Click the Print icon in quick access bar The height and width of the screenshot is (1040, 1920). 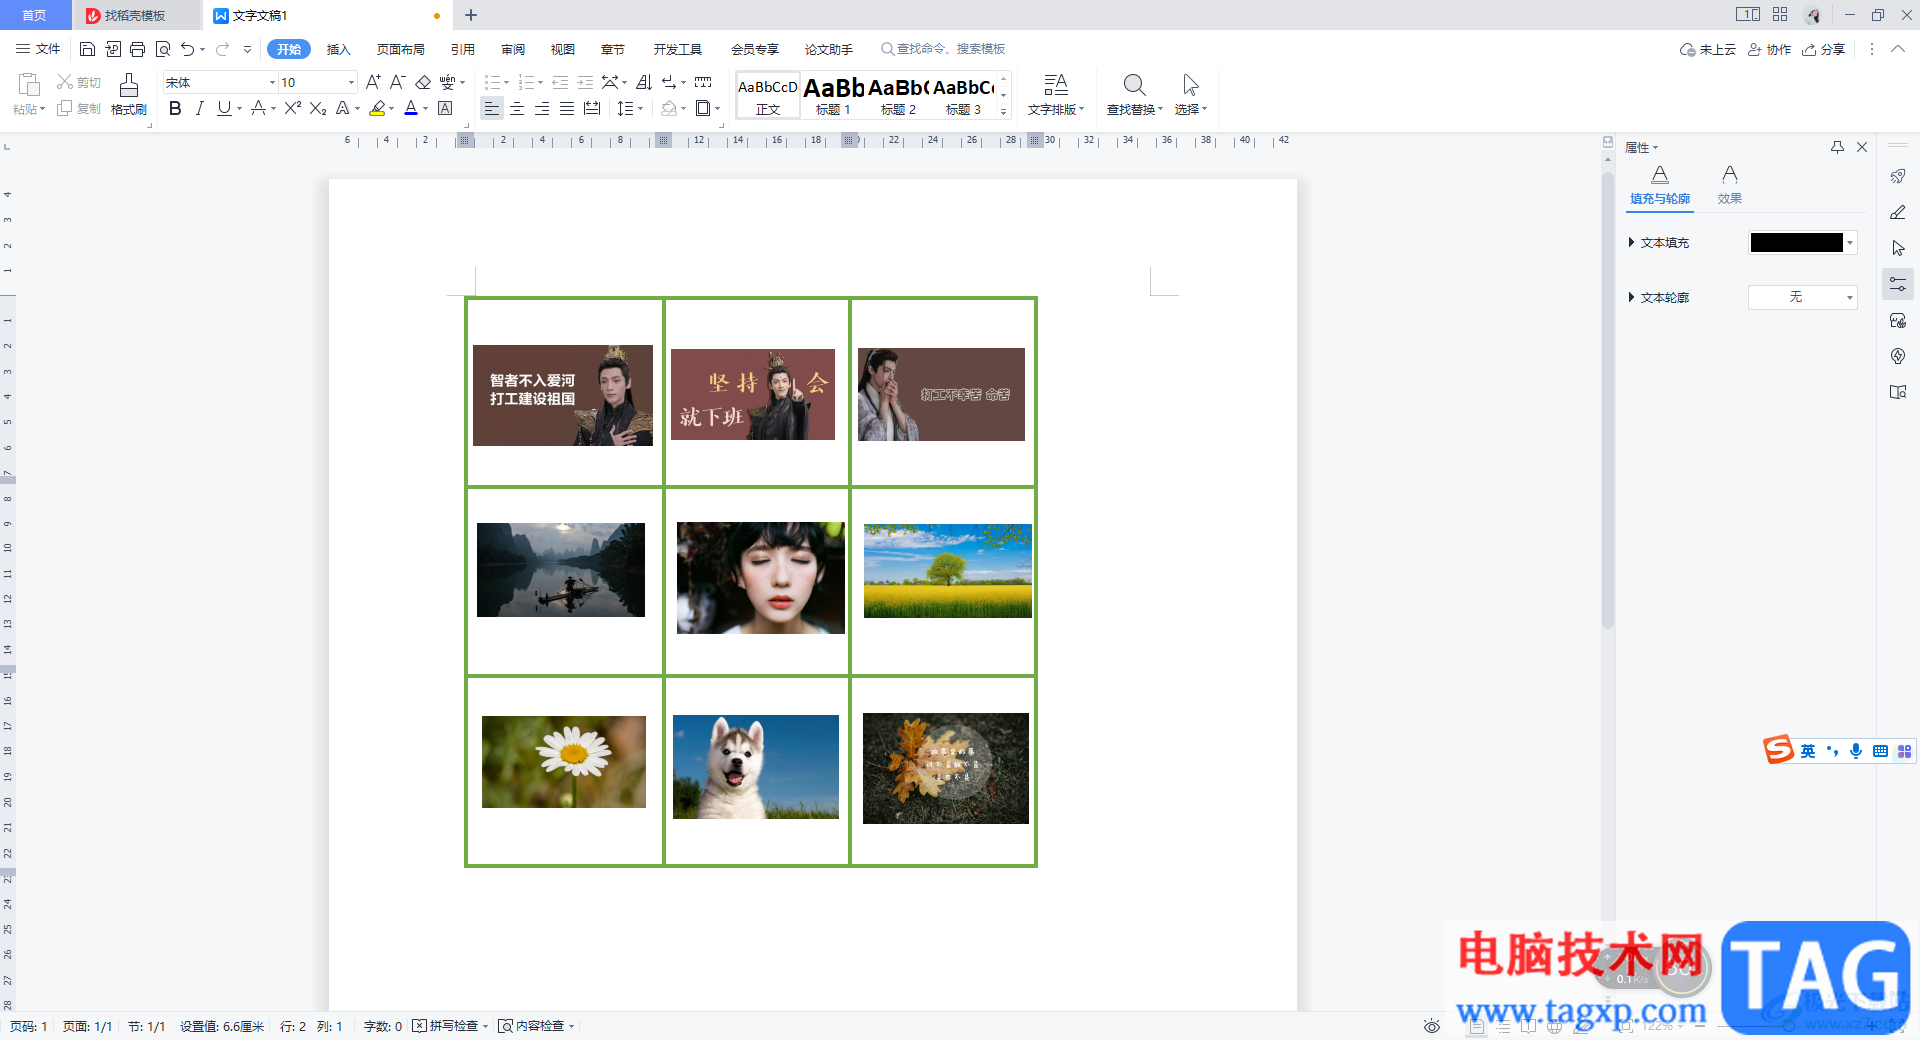tap(138, 49)
